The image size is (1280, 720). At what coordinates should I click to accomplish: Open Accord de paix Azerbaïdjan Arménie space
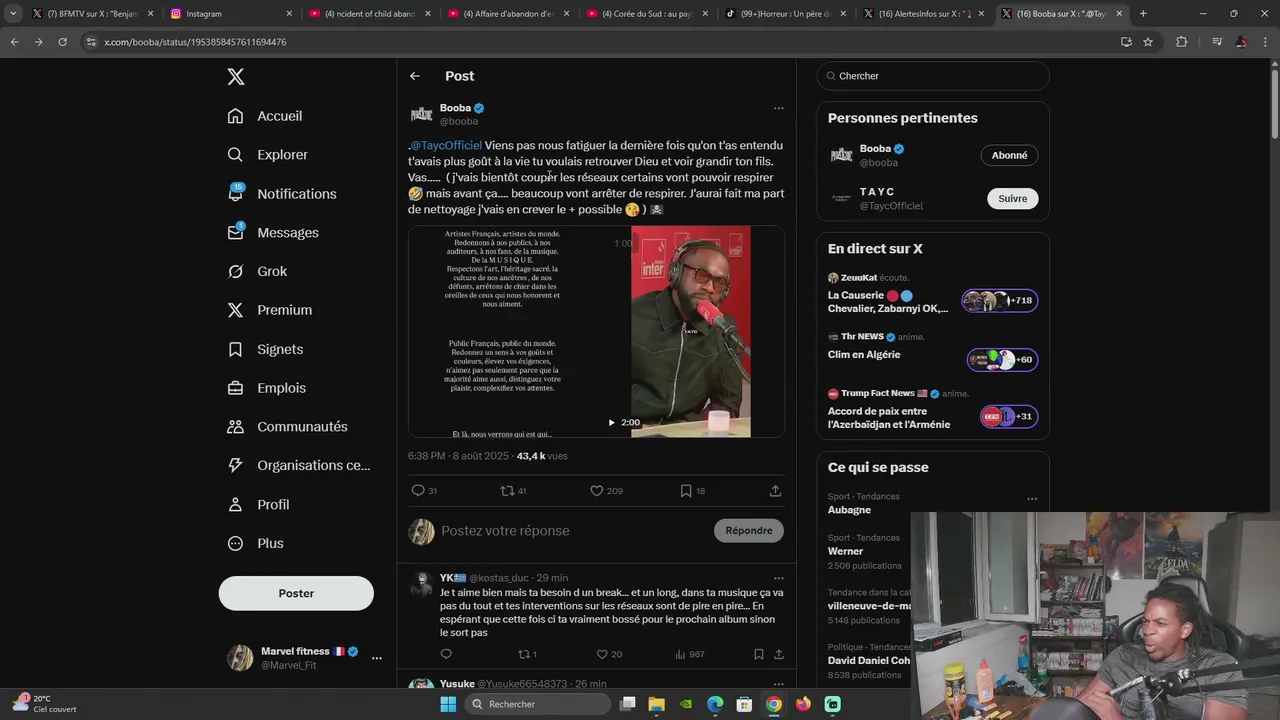[x=933, y=408]
